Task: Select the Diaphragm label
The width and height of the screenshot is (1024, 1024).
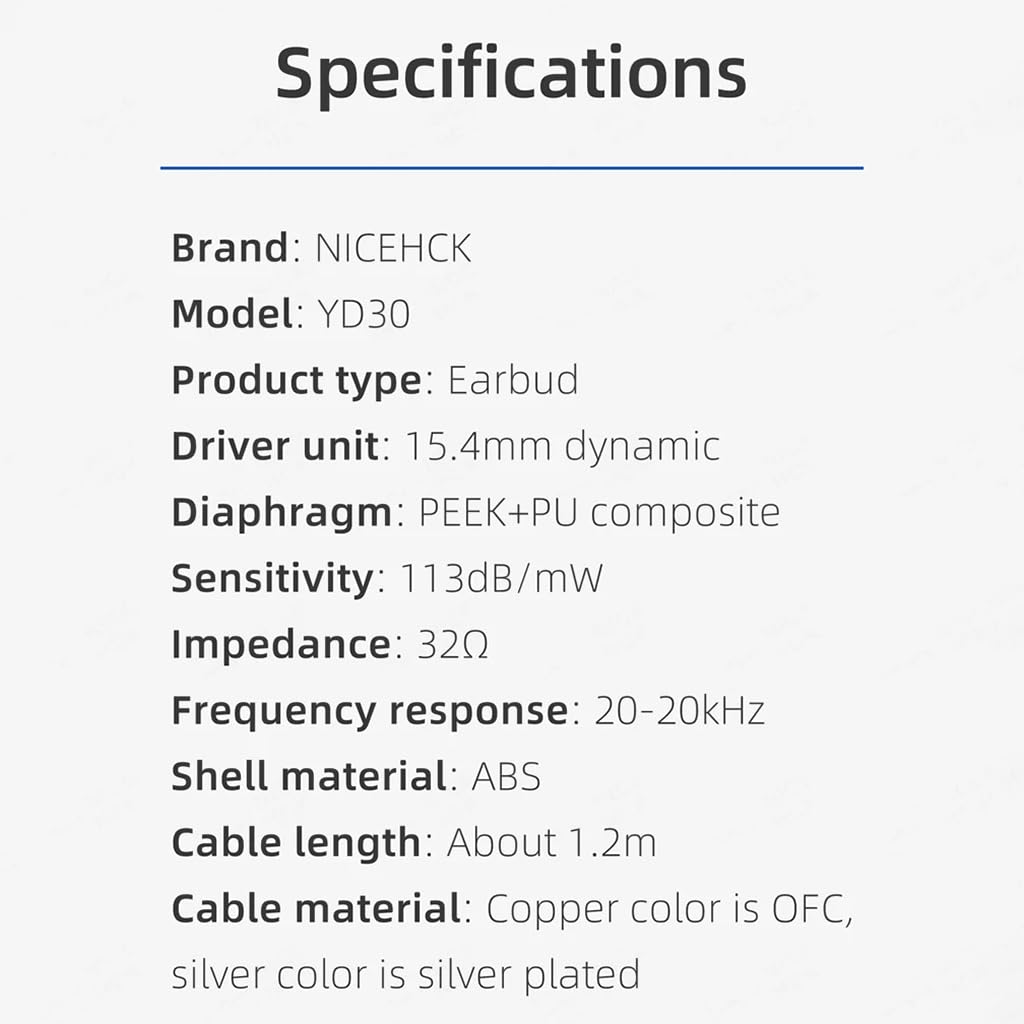Action: 281,512
